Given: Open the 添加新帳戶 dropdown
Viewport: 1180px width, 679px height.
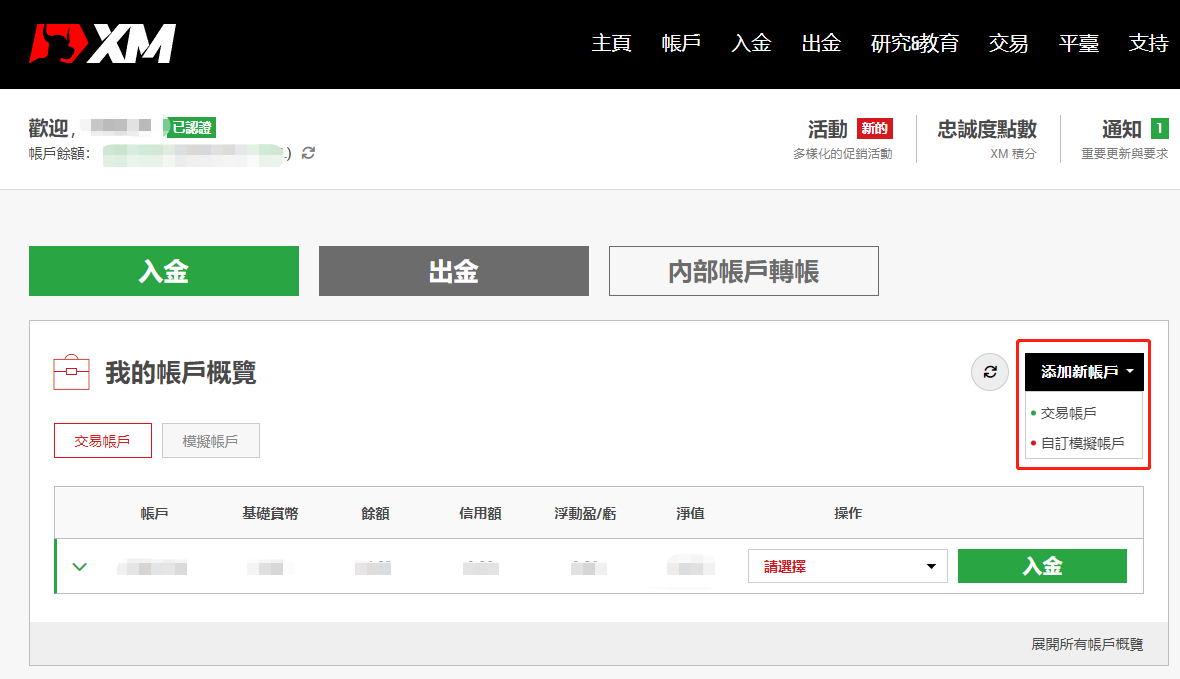Looking at the screenshot, I should [1083, 371].
